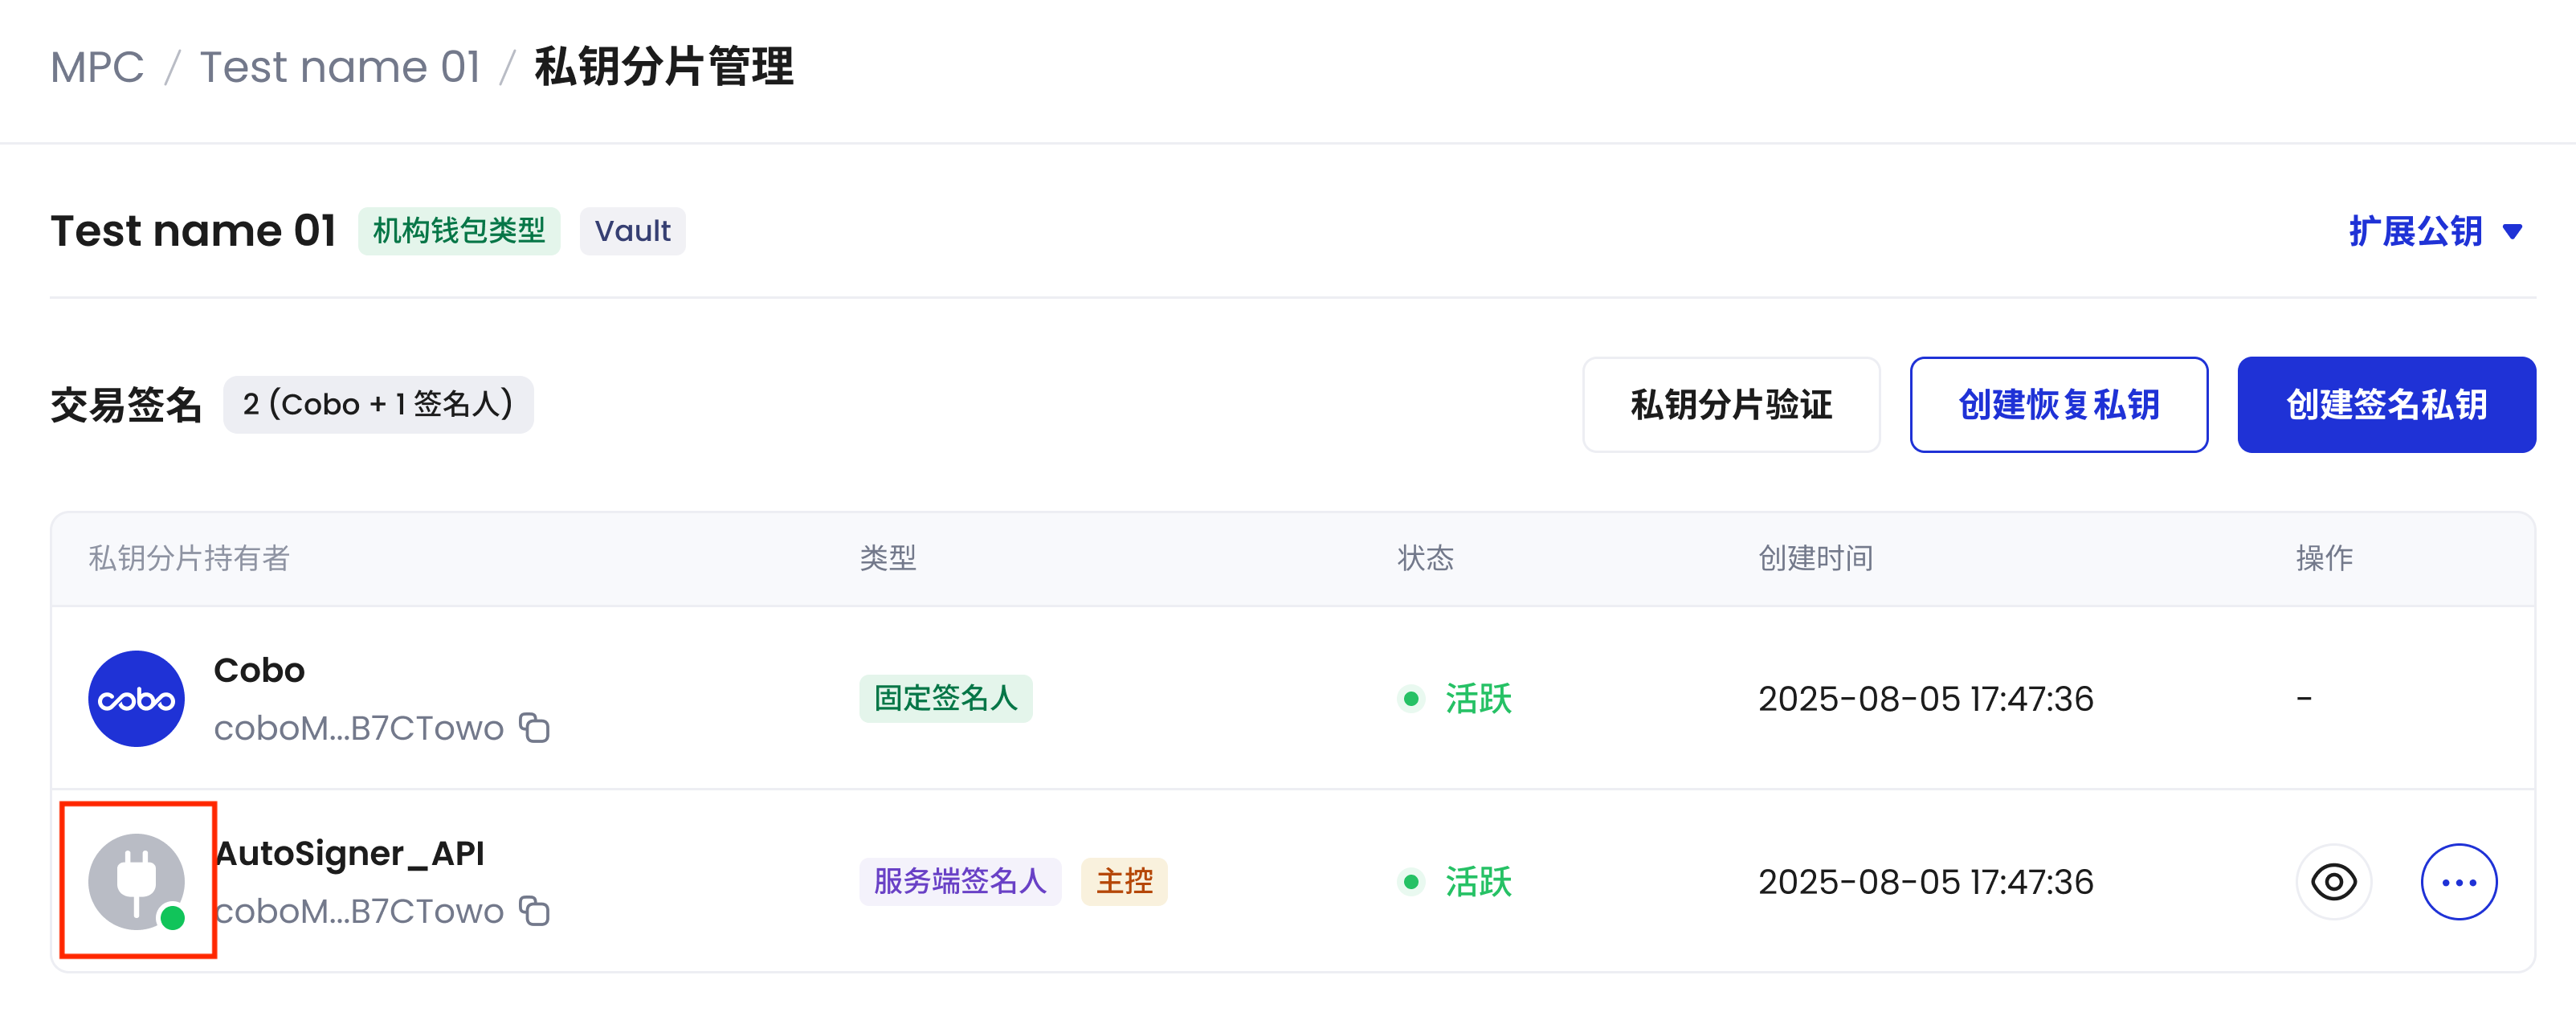
Task: Copy Cobo's coboM...B7CTowo address
Action: pyautogui.click(x=536, y=728)
